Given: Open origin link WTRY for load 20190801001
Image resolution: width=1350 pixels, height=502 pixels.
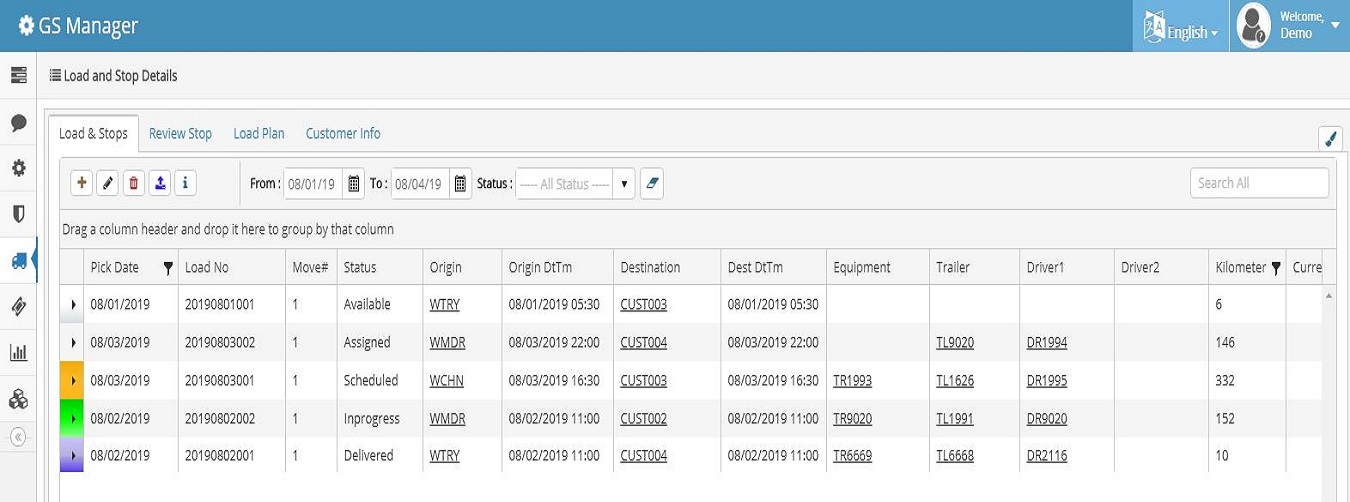Looking at the screenshot, I should tap(445, 304).
